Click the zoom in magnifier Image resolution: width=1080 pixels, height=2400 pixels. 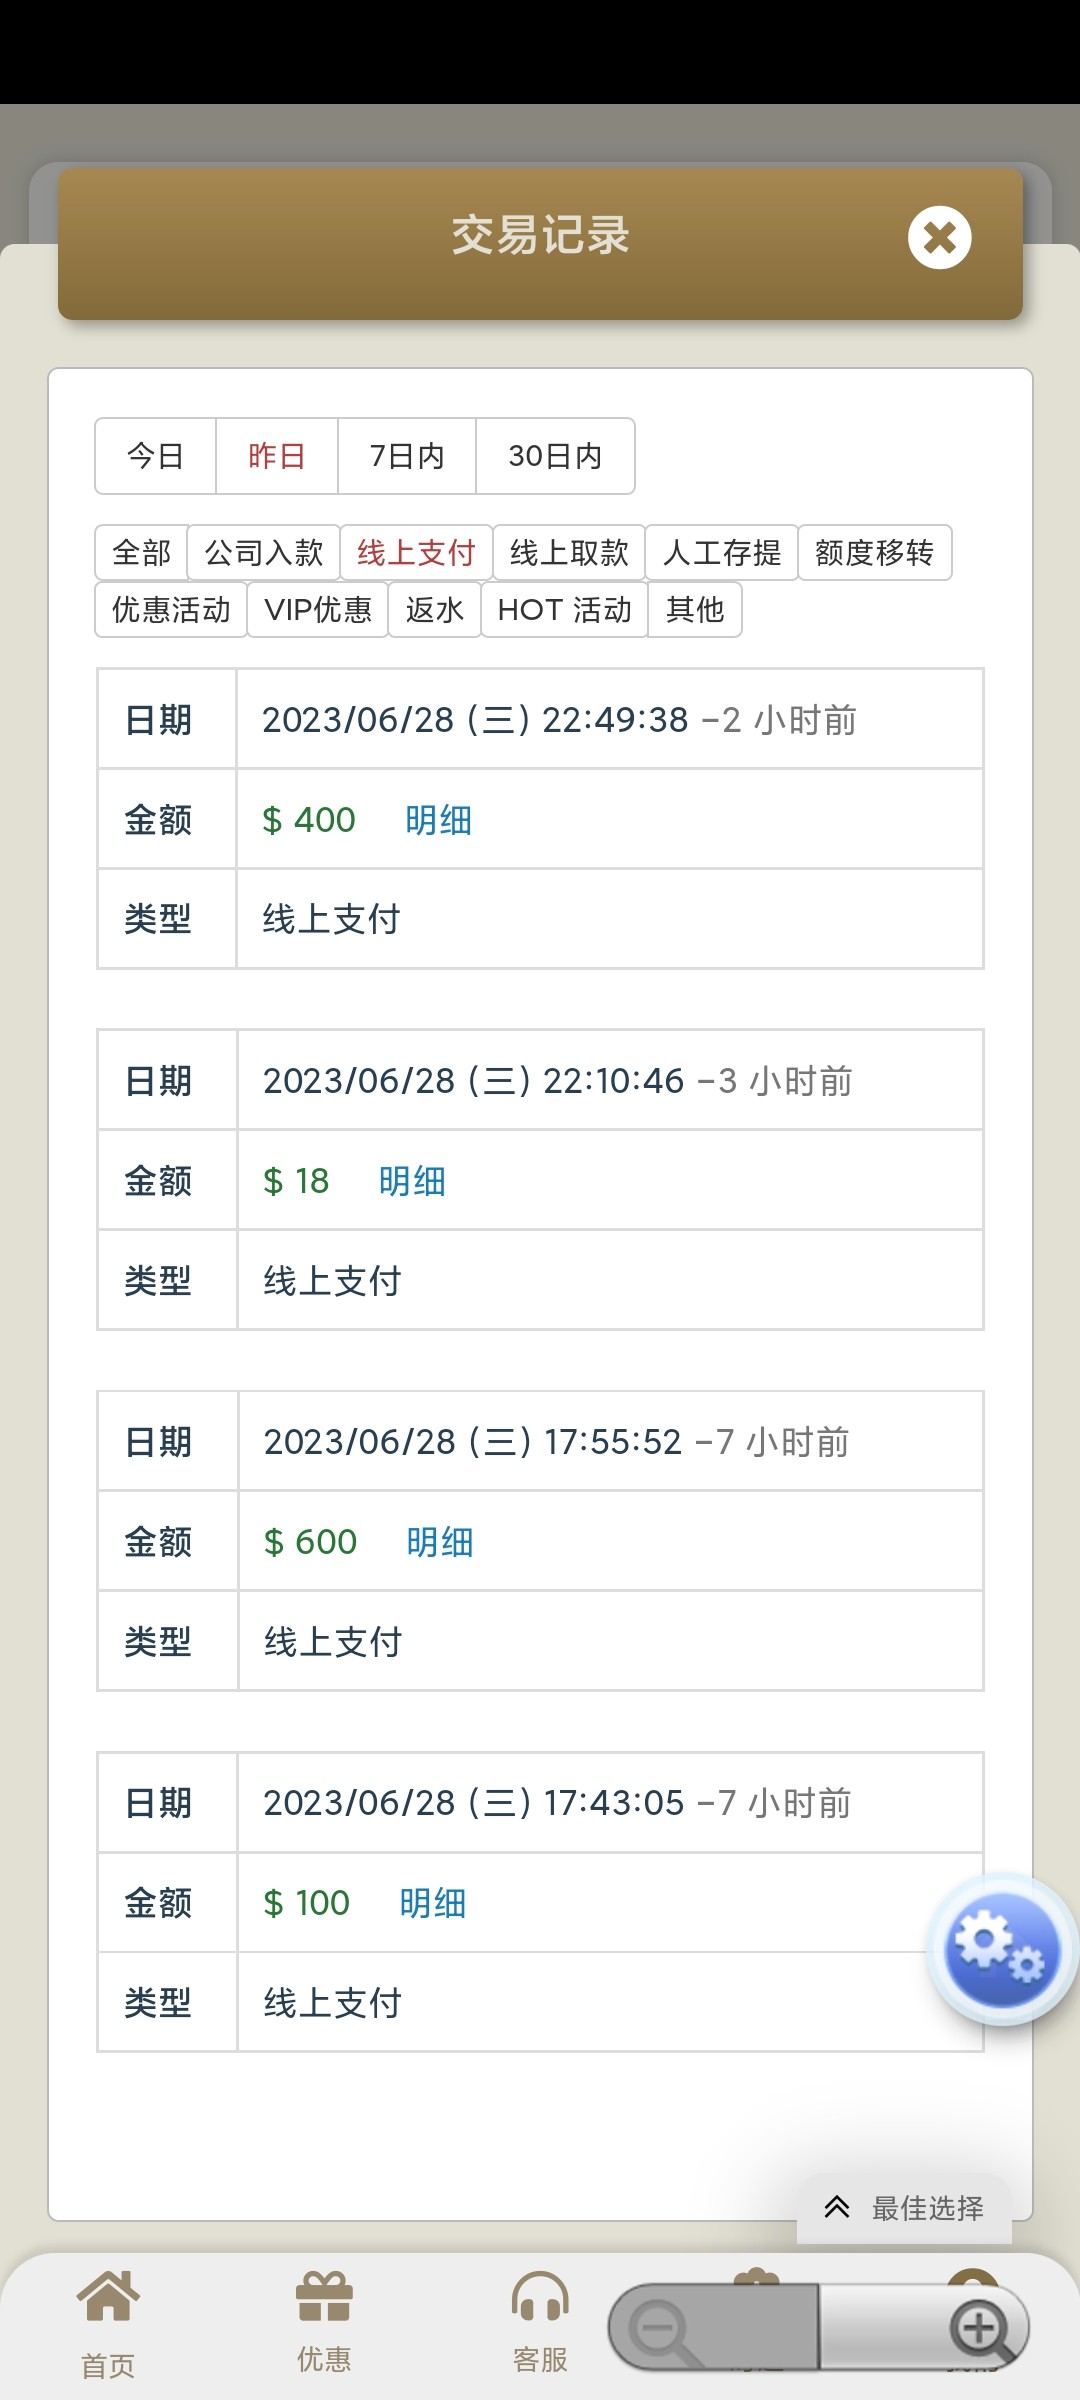pos(980,2329)
